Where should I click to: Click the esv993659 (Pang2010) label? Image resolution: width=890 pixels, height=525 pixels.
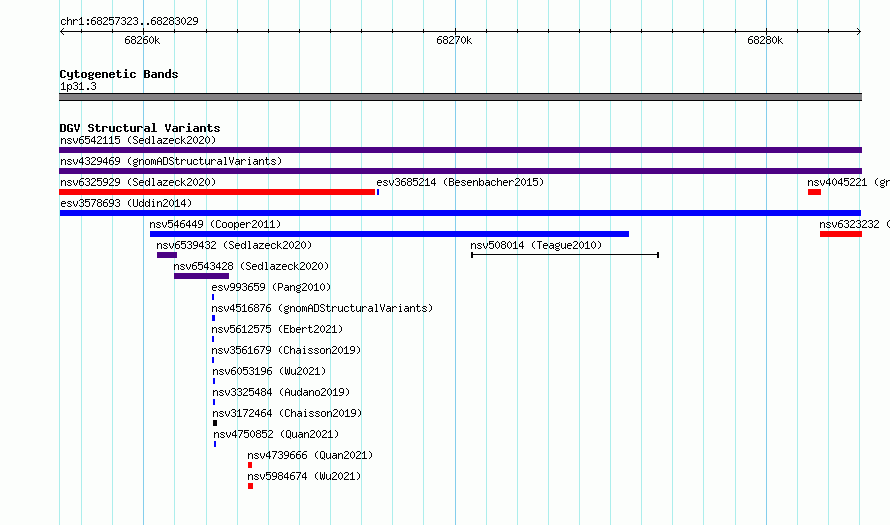point(271,287)
